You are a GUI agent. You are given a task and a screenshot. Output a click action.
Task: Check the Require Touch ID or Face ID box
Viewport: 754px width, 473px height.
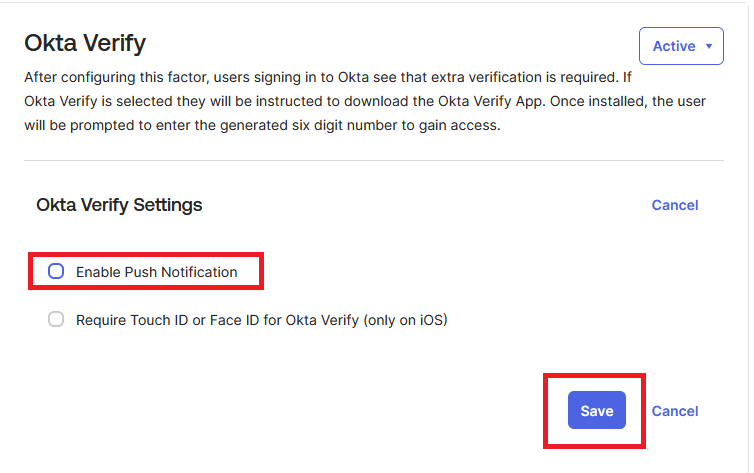tap(56, 320)
